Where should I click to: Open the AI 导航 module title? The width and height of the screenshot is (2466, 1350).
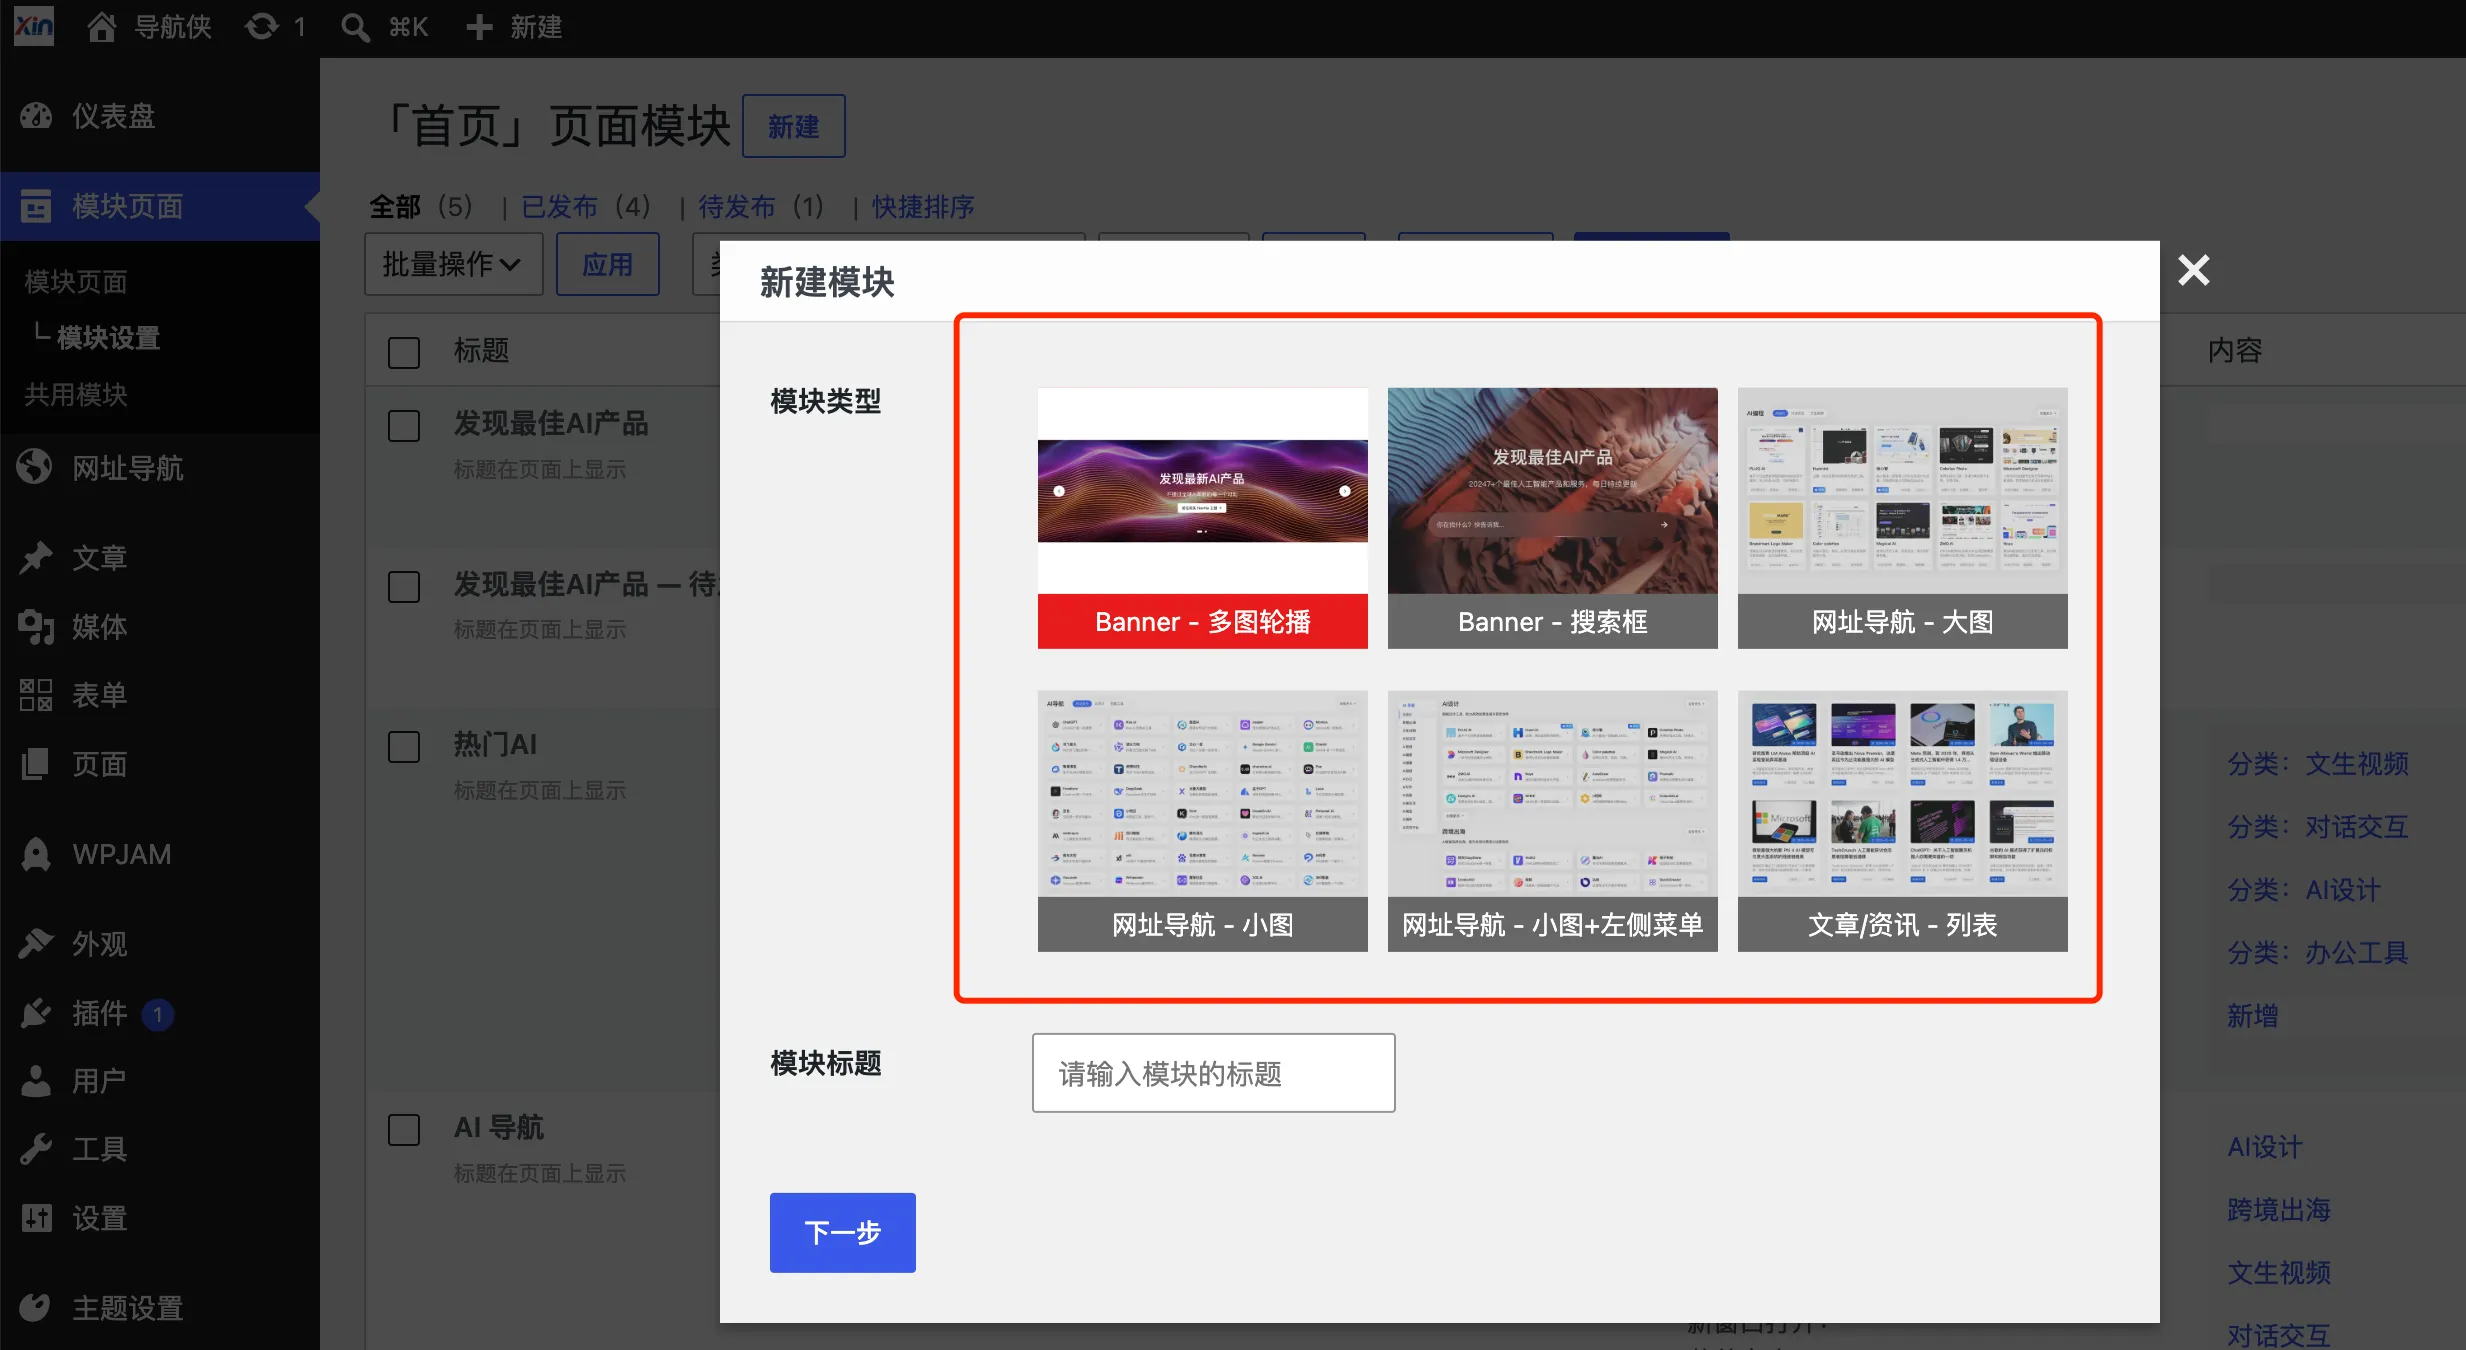[x=499, y=1127]
